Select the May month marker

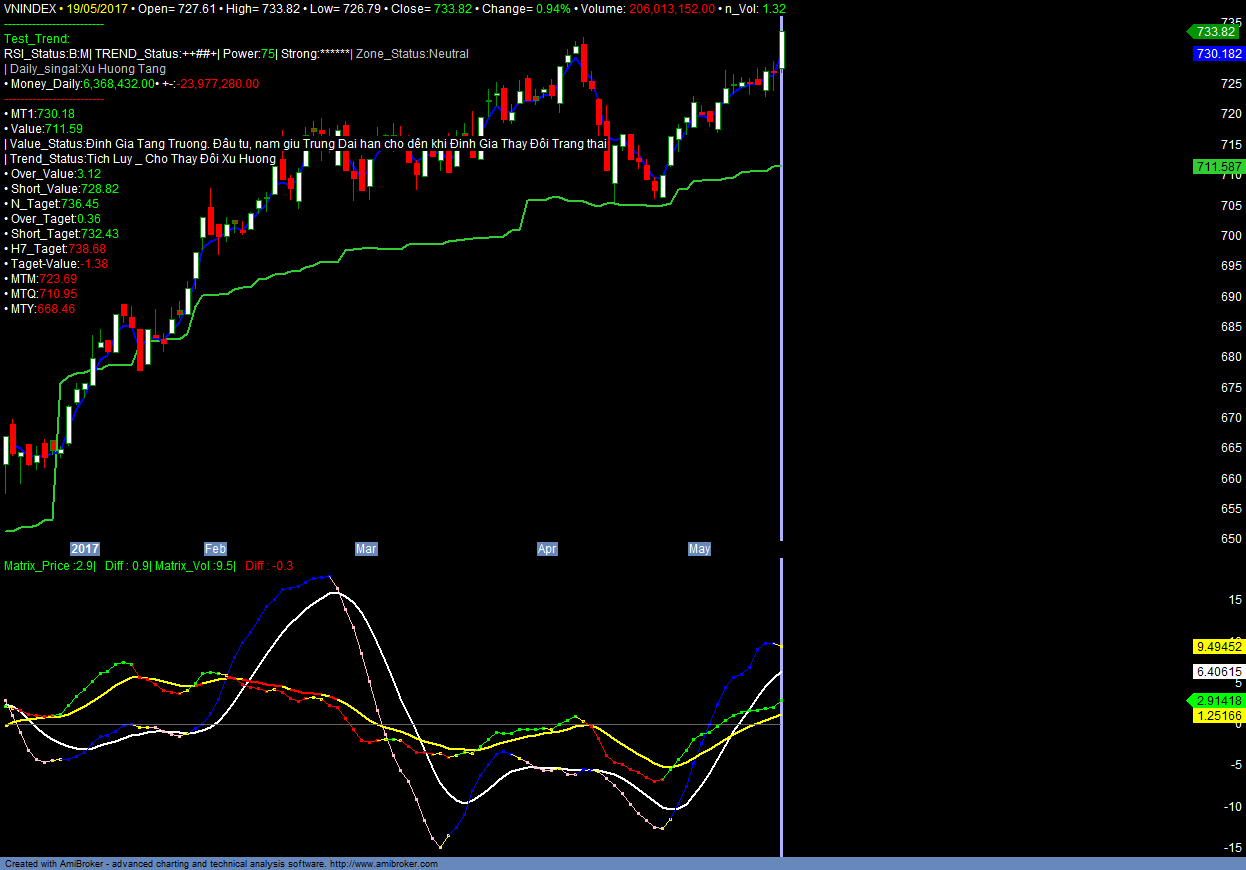tap(699, 549)
